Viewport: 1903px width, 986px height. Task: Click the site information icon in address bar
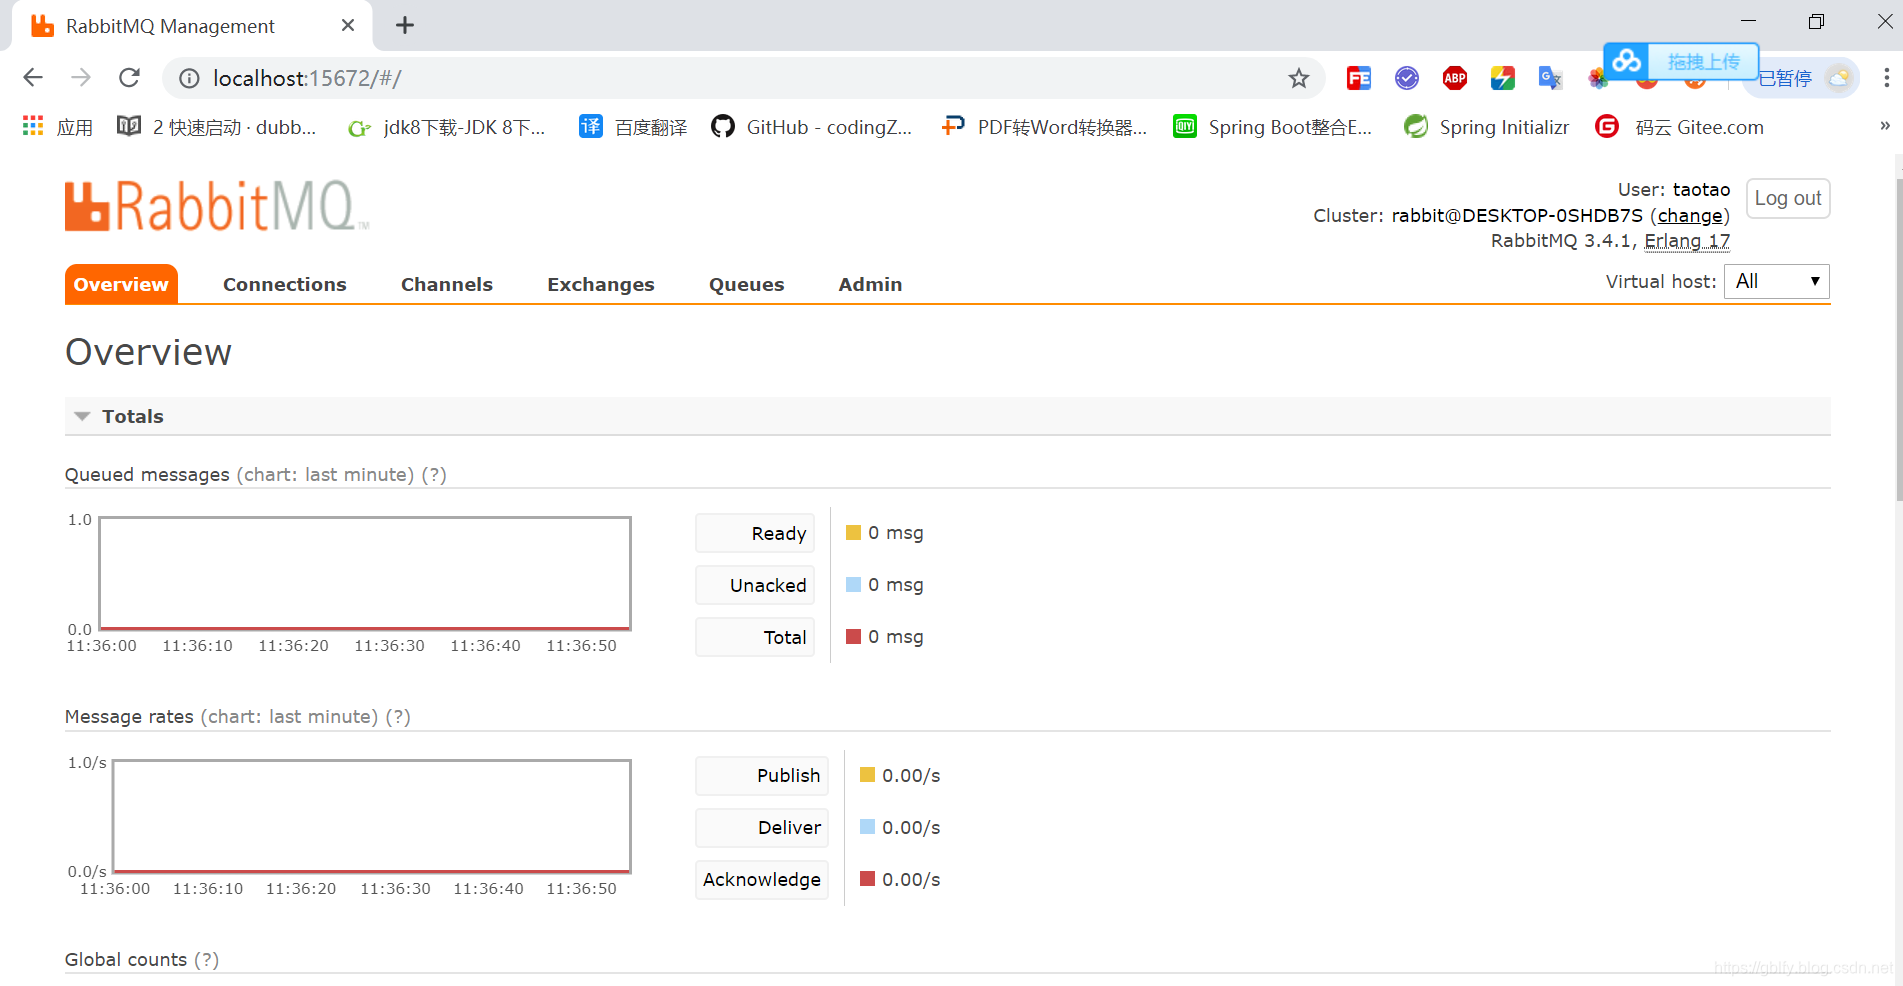click(189, 78)
